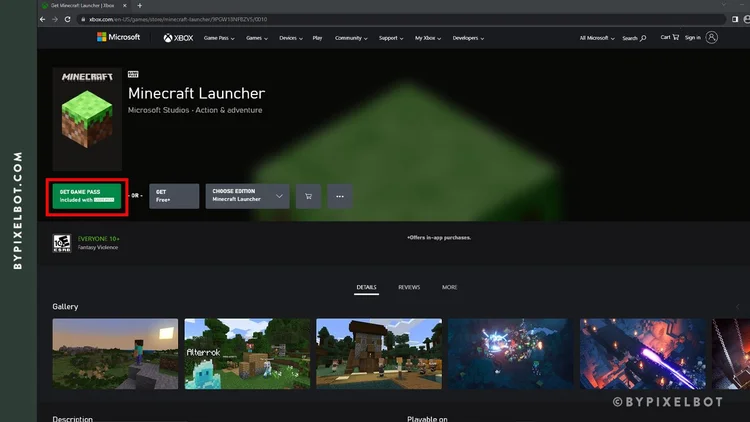Open gallery image of Steve at sunset

click(115, 354)
